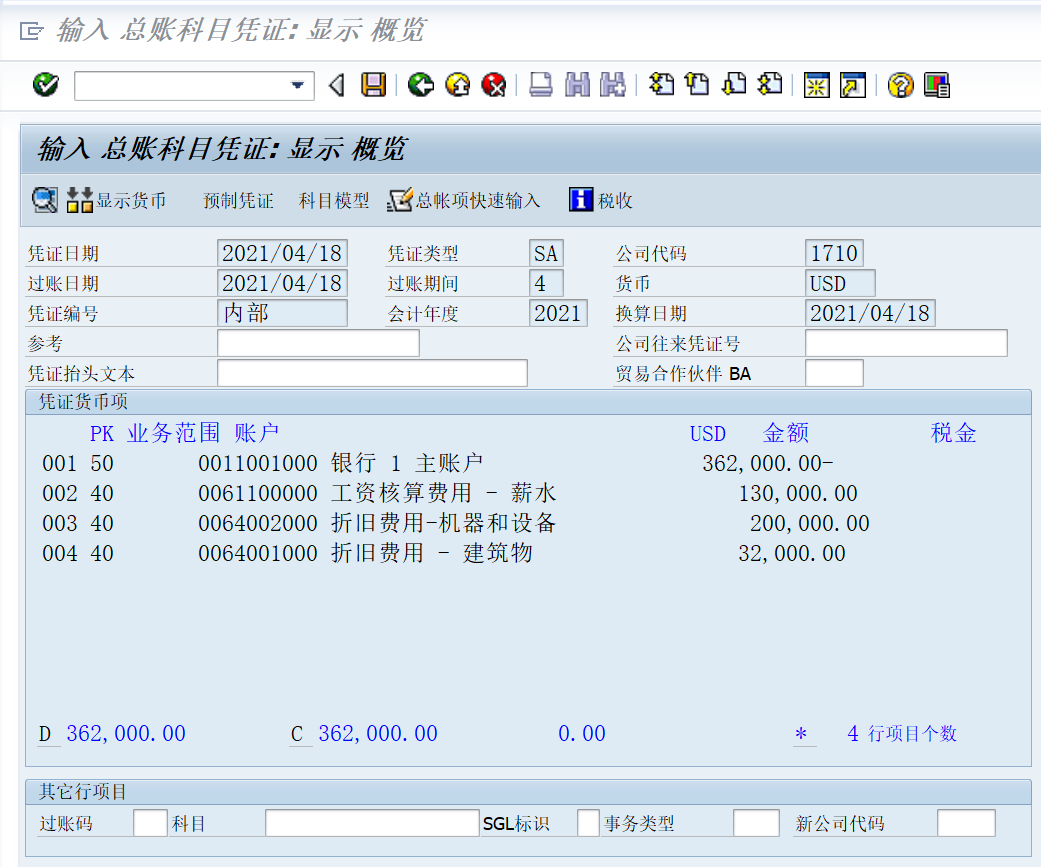
Task: Print using the printer icon
Action: coord(541,85)
